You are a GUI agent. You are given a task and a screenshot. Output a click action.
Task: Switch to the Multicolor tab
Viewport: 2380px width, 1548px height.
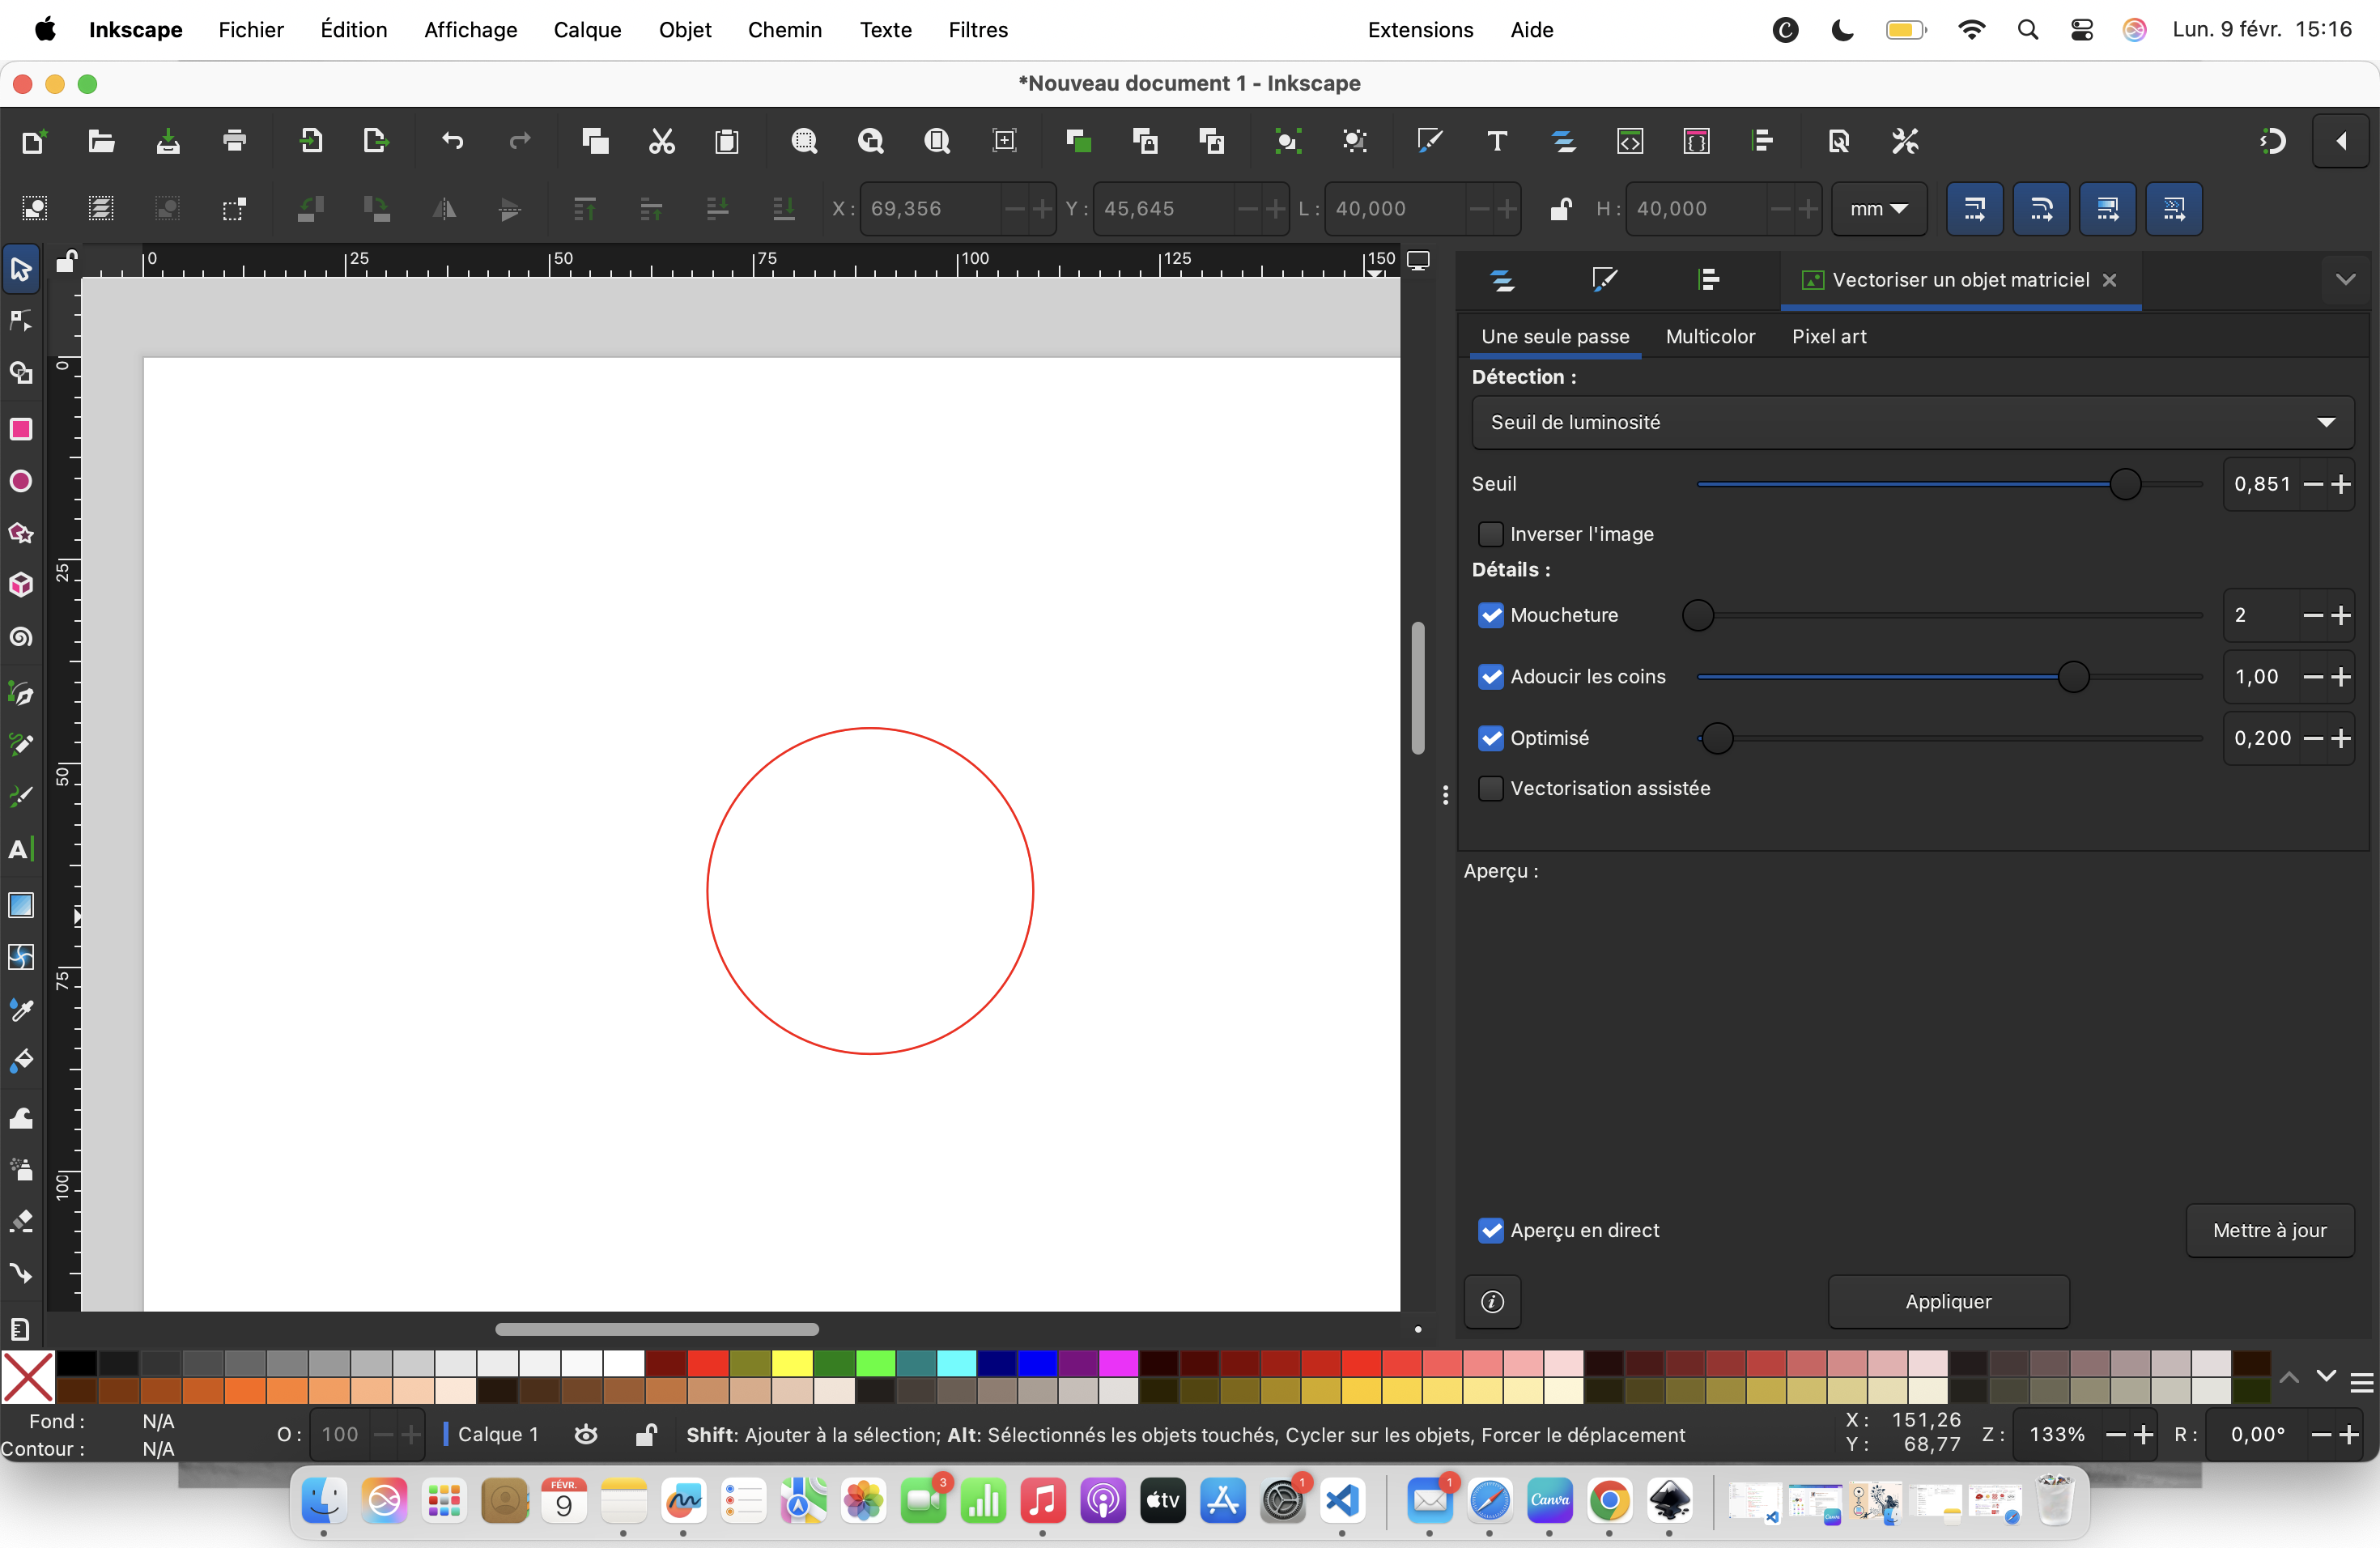tap(1710, 337)
